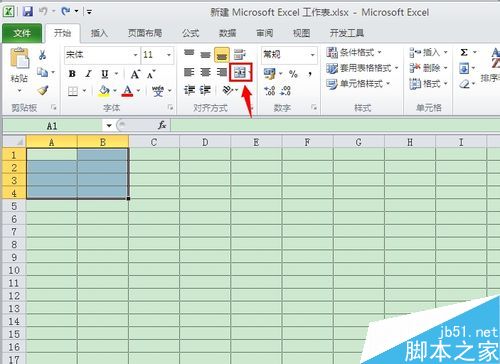Click the 删除 (Delete) cells button
The width and height of the screenshot is (500, 364).
428,68
